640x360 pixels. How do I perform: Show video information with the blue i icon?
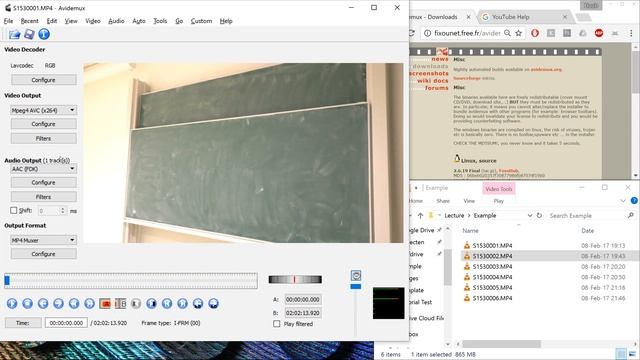tap(44, 34)
